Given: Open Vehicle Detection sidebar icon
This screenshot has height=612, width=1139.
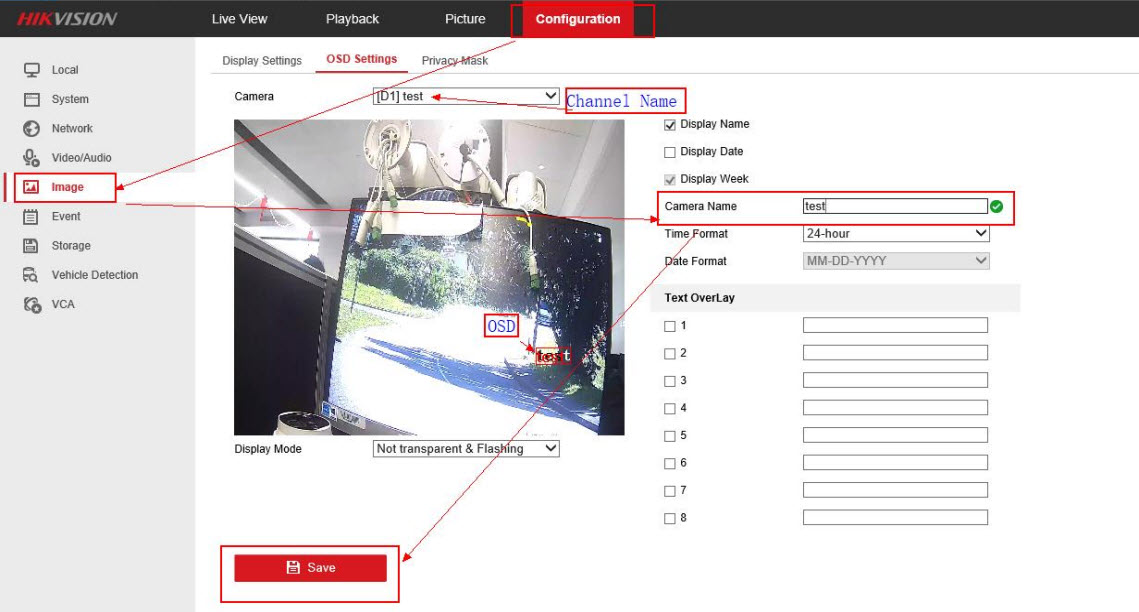Looking at the screenshot, I should [x=31, y=275].
